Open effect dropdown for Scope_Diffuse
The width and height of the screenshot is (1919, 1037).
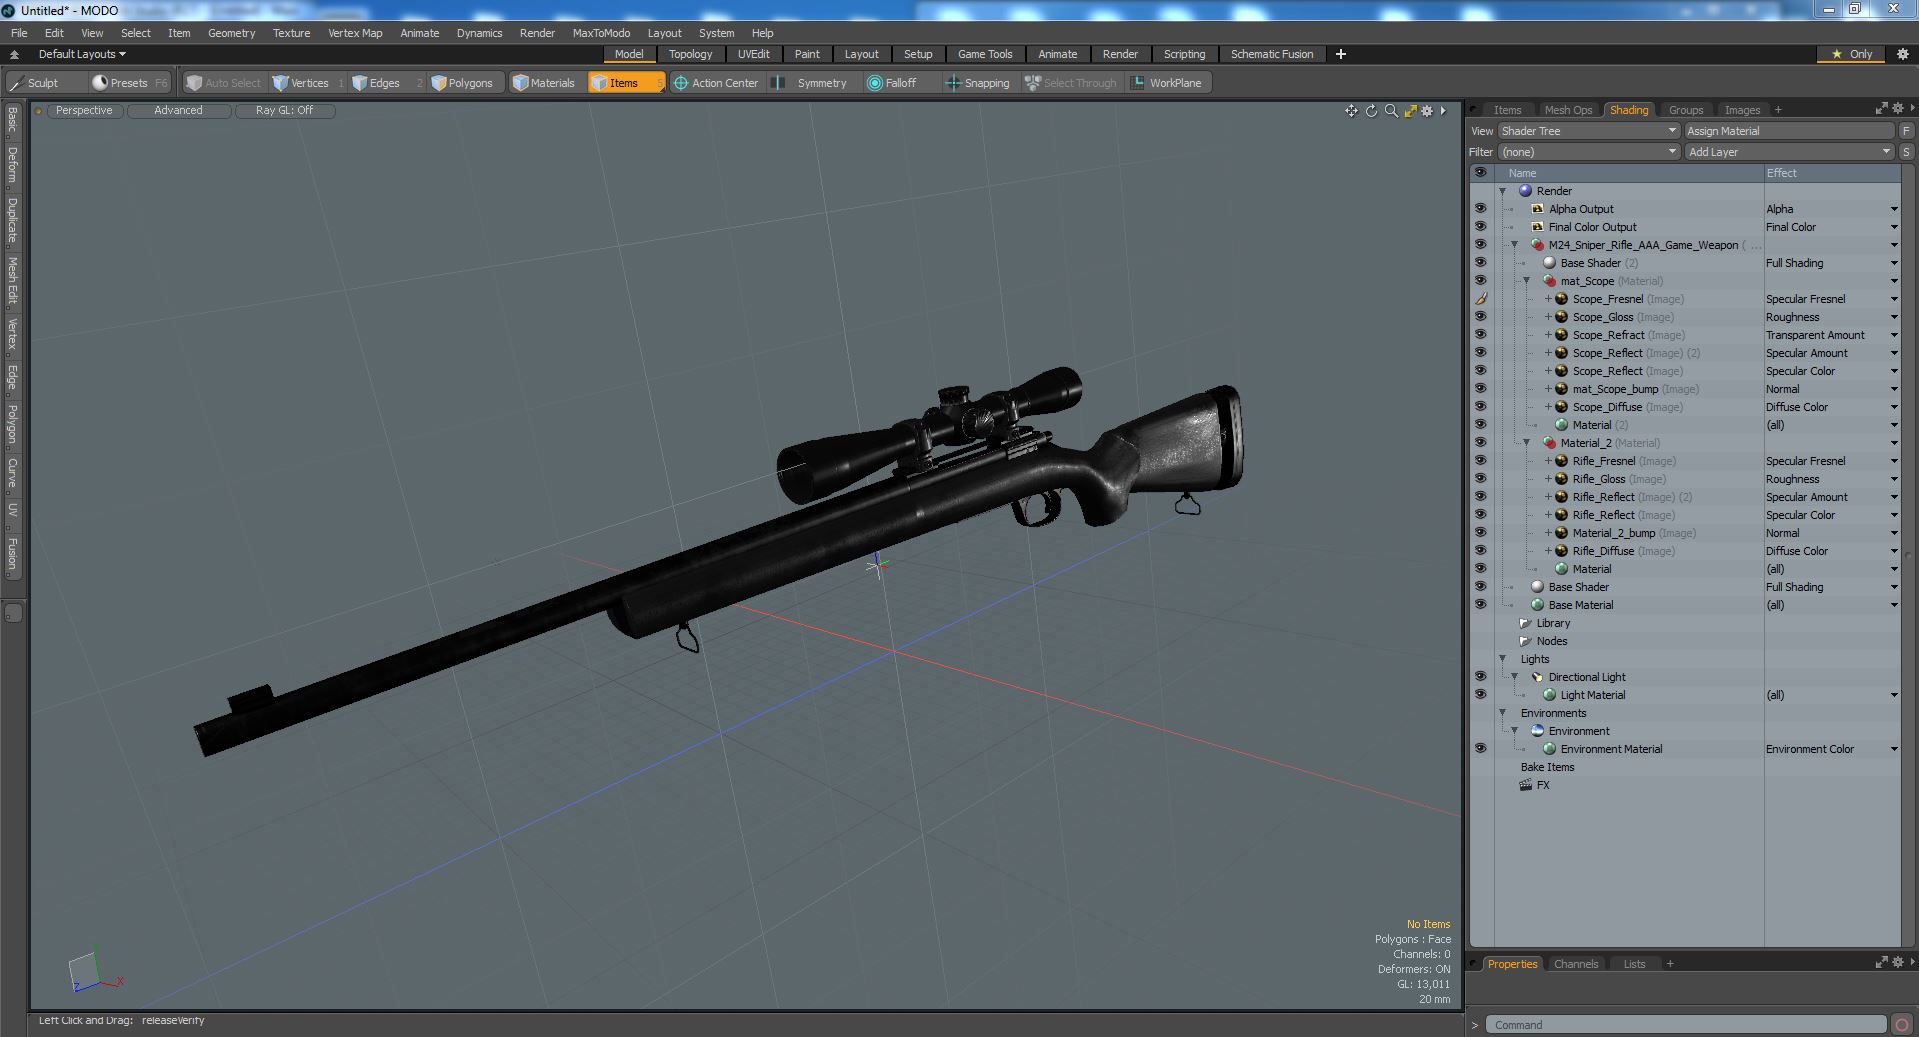(x=1893, y=407)
